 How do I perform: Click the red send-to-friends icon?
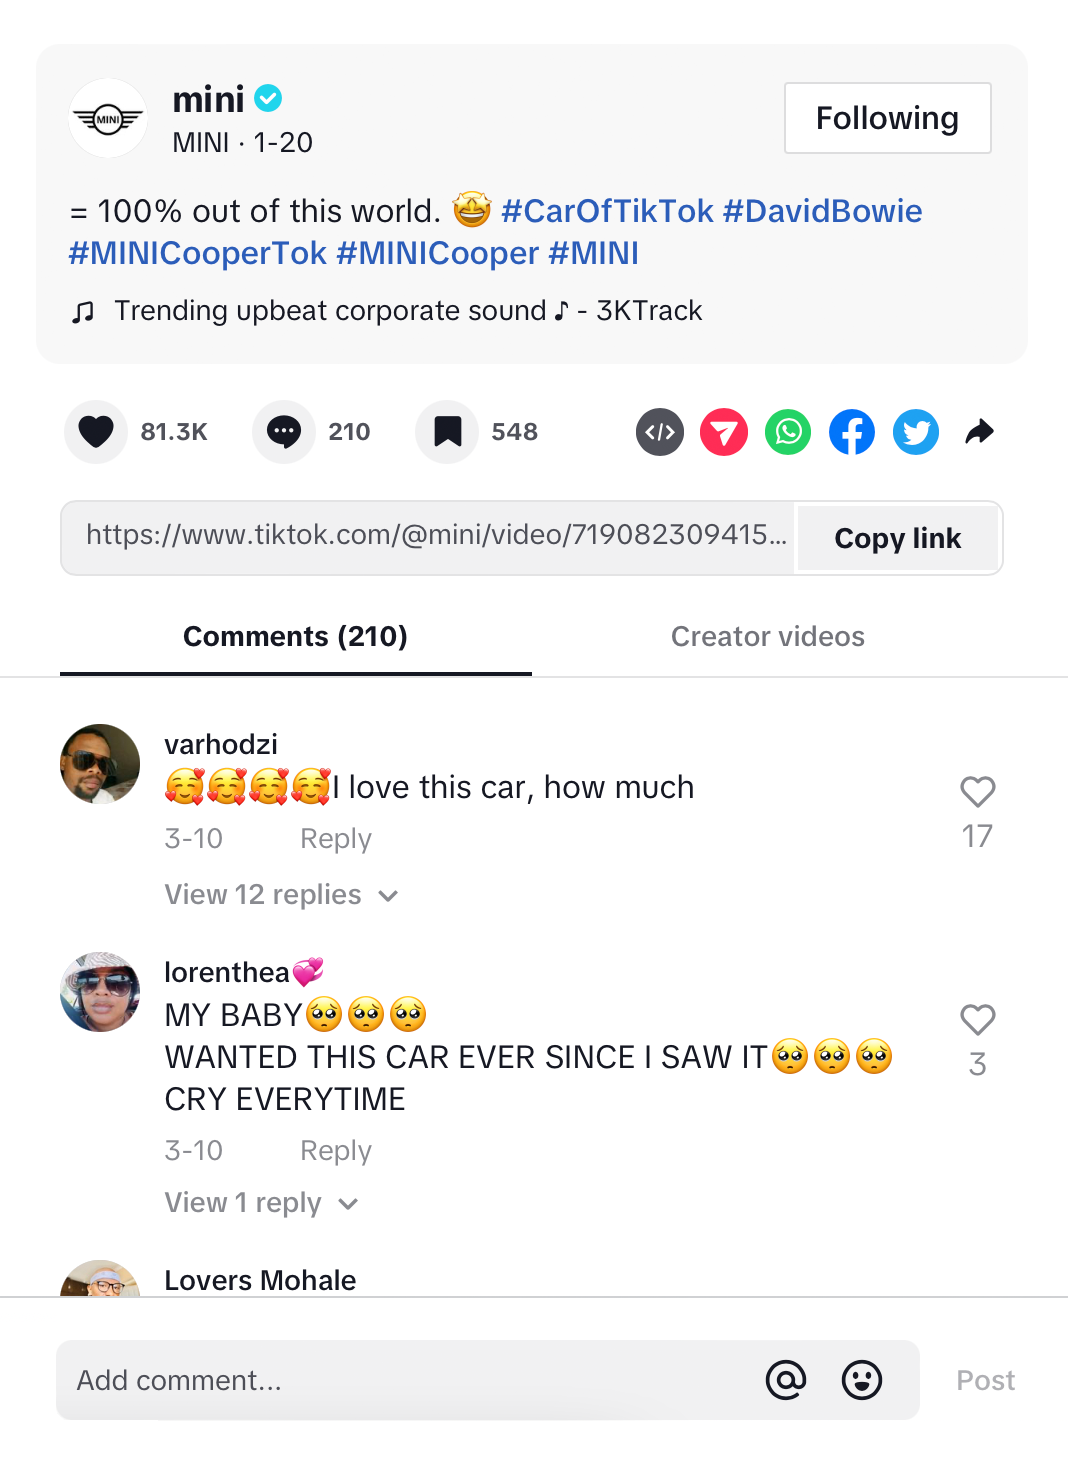724,432
